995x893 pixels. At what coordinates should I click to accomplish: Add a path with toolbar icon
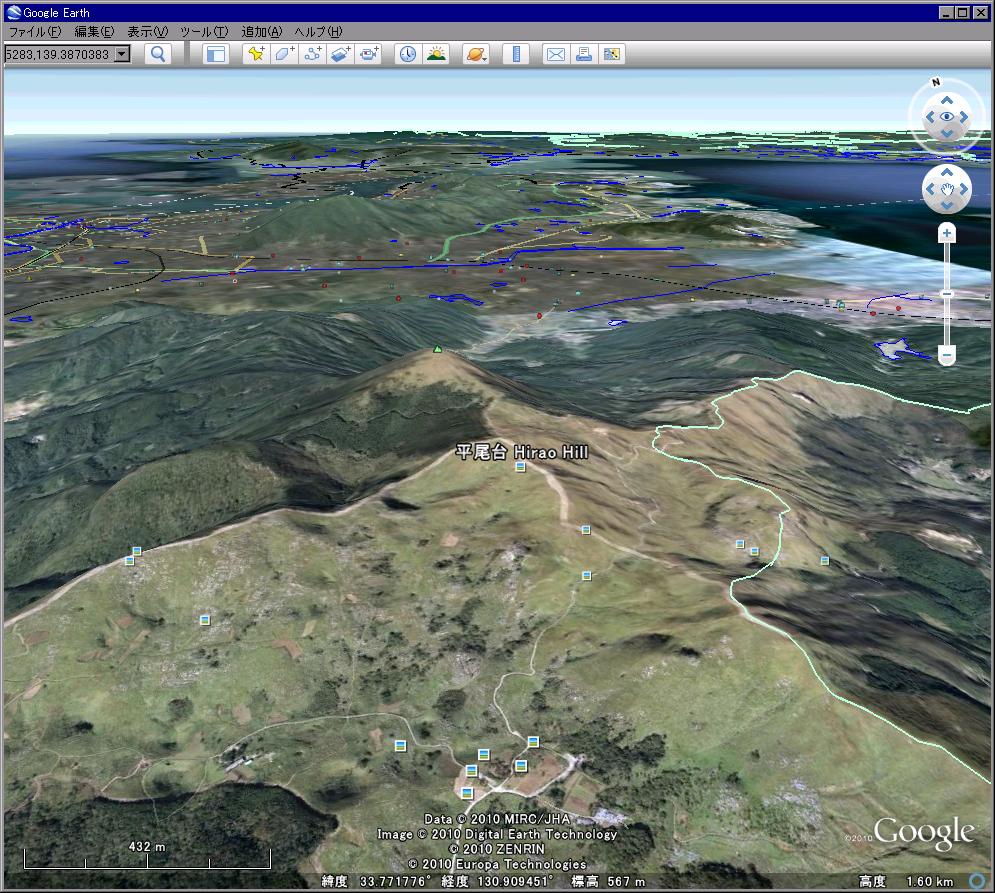pos(313,54)
